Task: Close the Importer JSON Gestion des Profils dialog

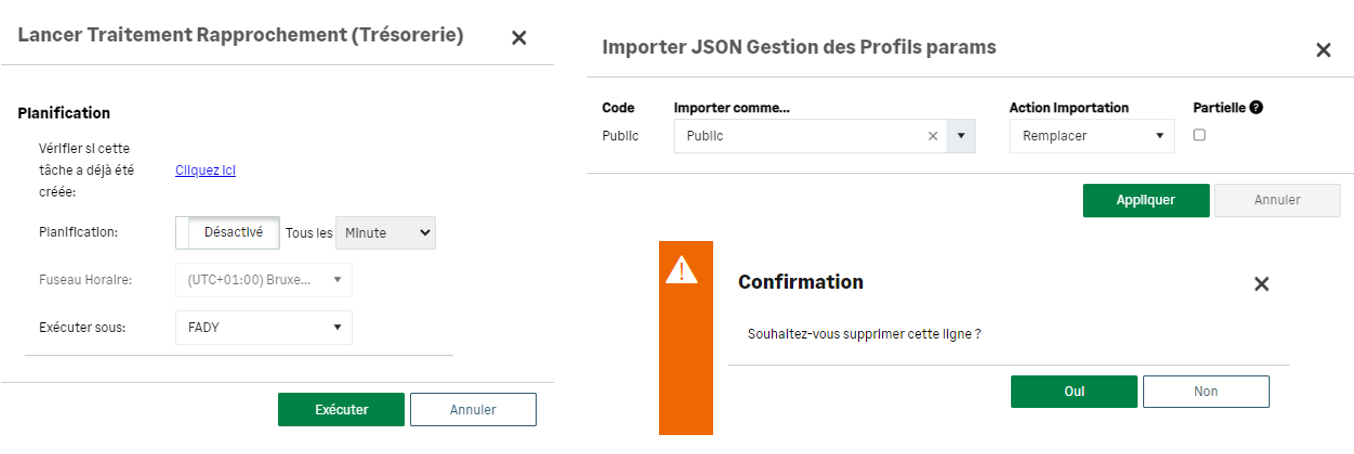Action: click(x=1323, y=50)
